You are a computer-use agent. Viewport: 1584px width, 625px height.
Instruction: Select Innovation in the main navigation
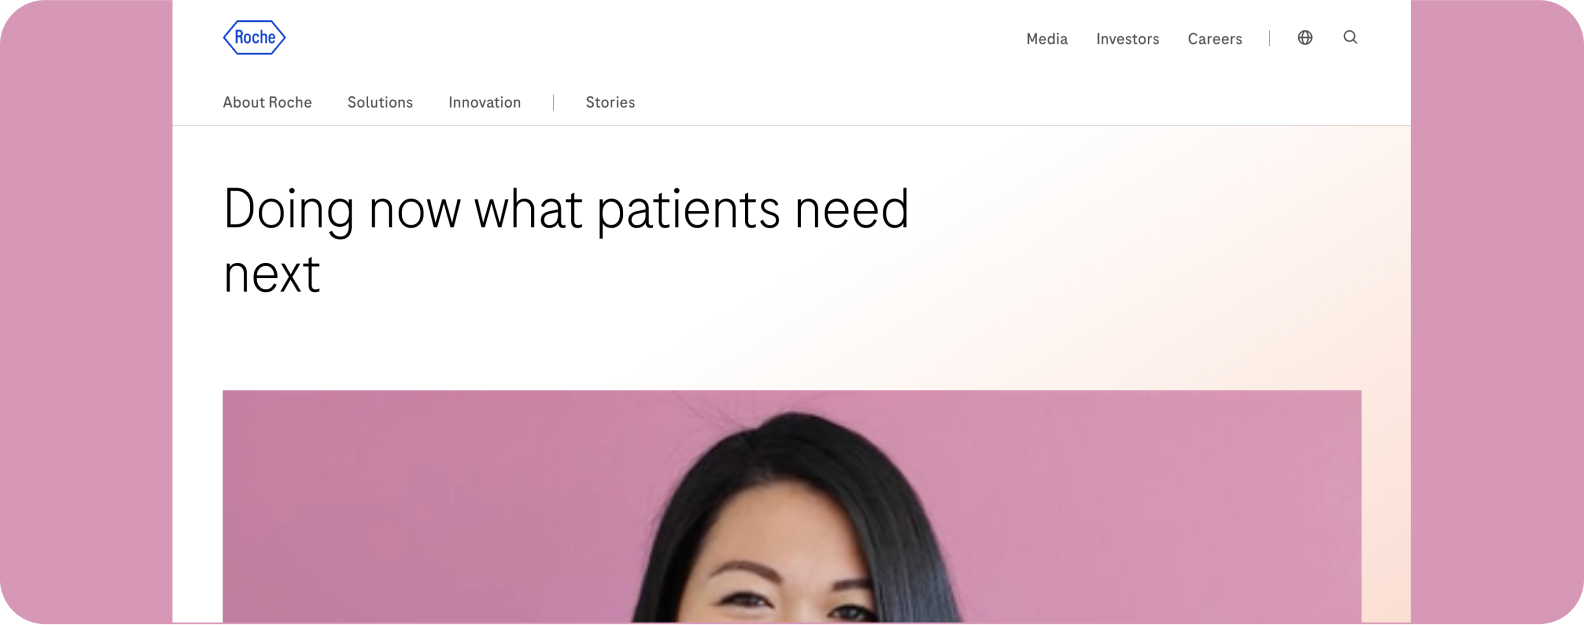pos(485,102)
